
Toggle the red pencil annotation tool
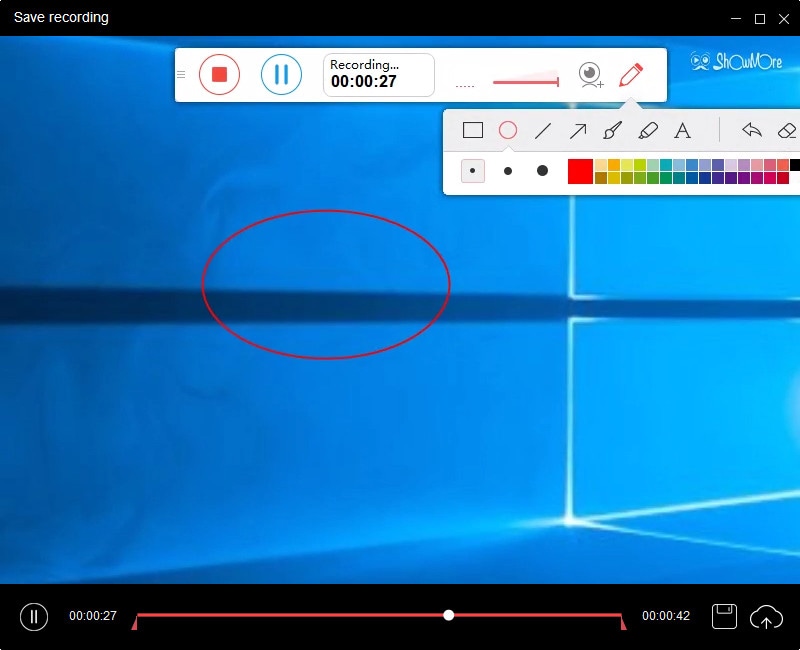click(631, 75)
